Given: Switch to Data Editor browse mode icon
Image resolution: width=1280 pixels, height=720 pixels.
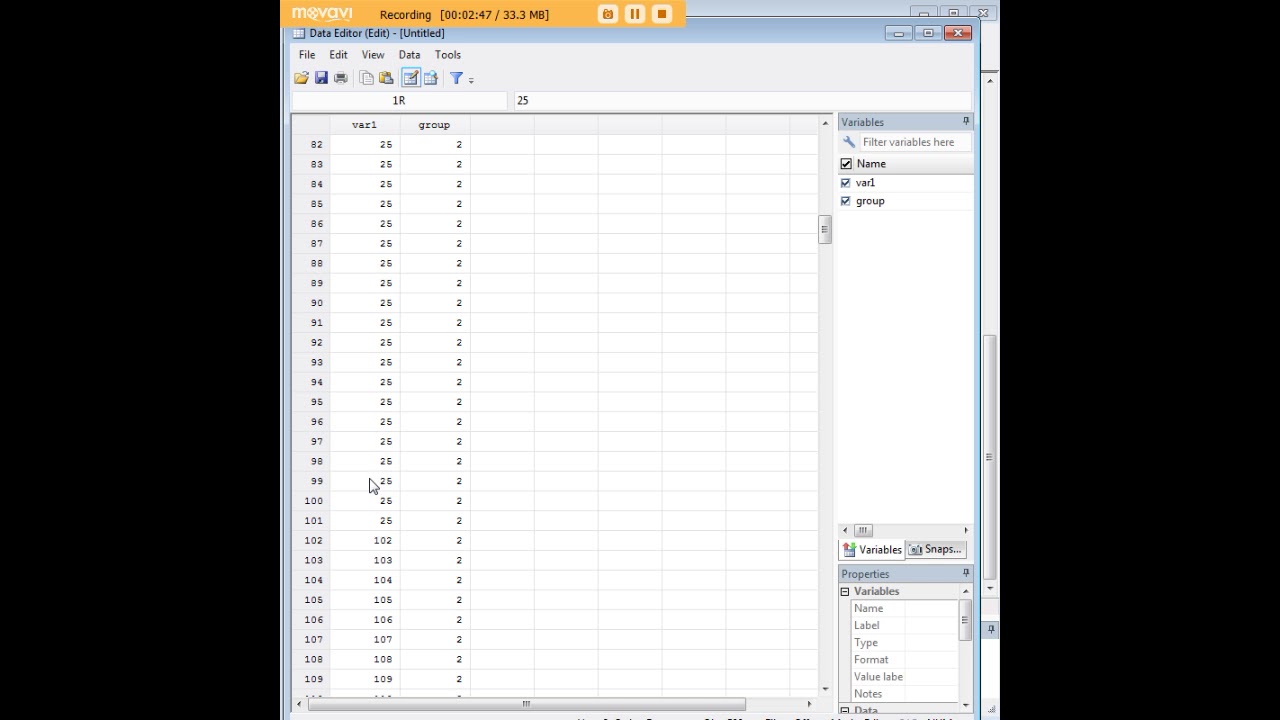Looking at the screenshot, I should click(431, 78).
